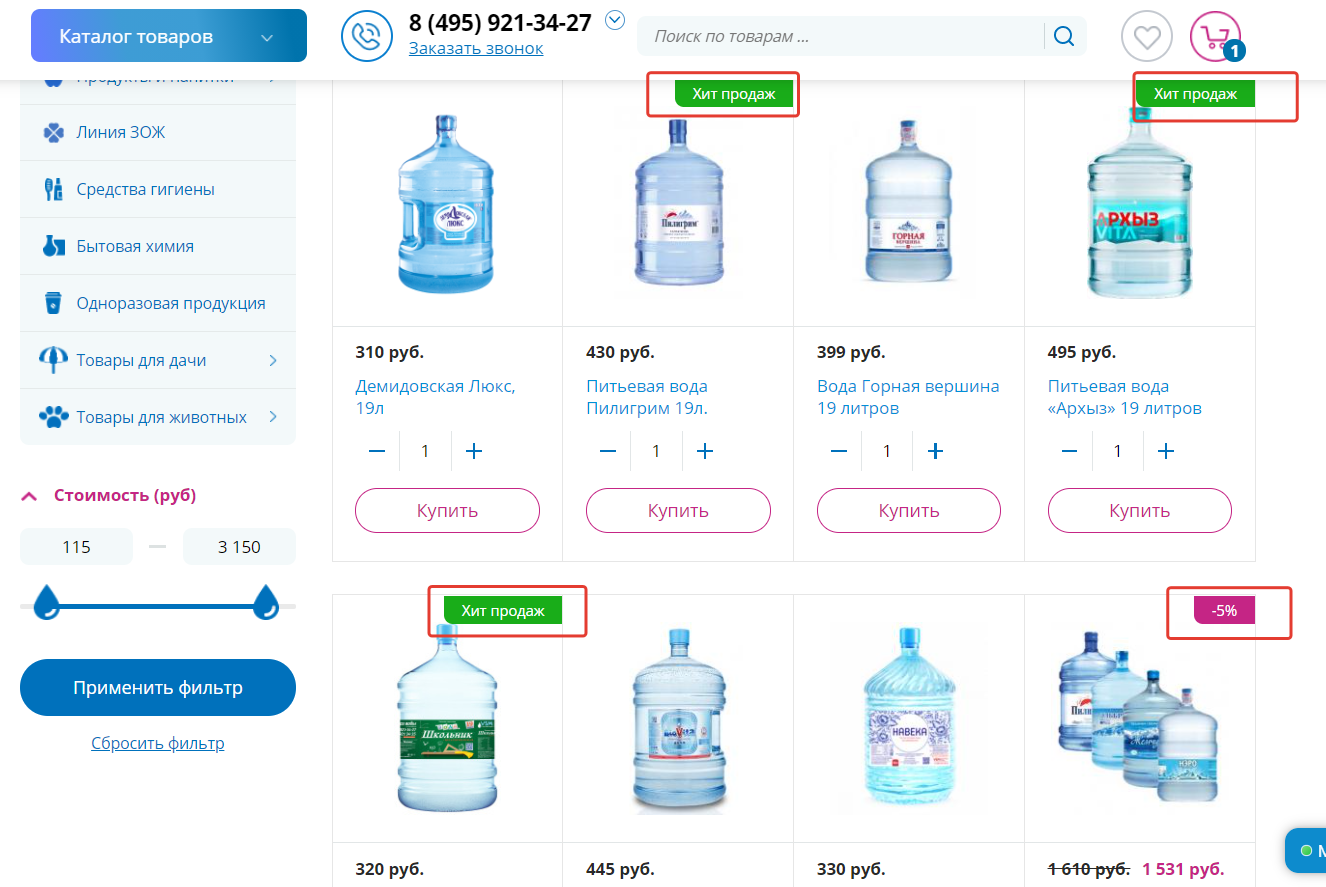This screenshot has height=887, width=1326.
Task: Click the Товары для дачи umbrella icon
Action: 54,360
